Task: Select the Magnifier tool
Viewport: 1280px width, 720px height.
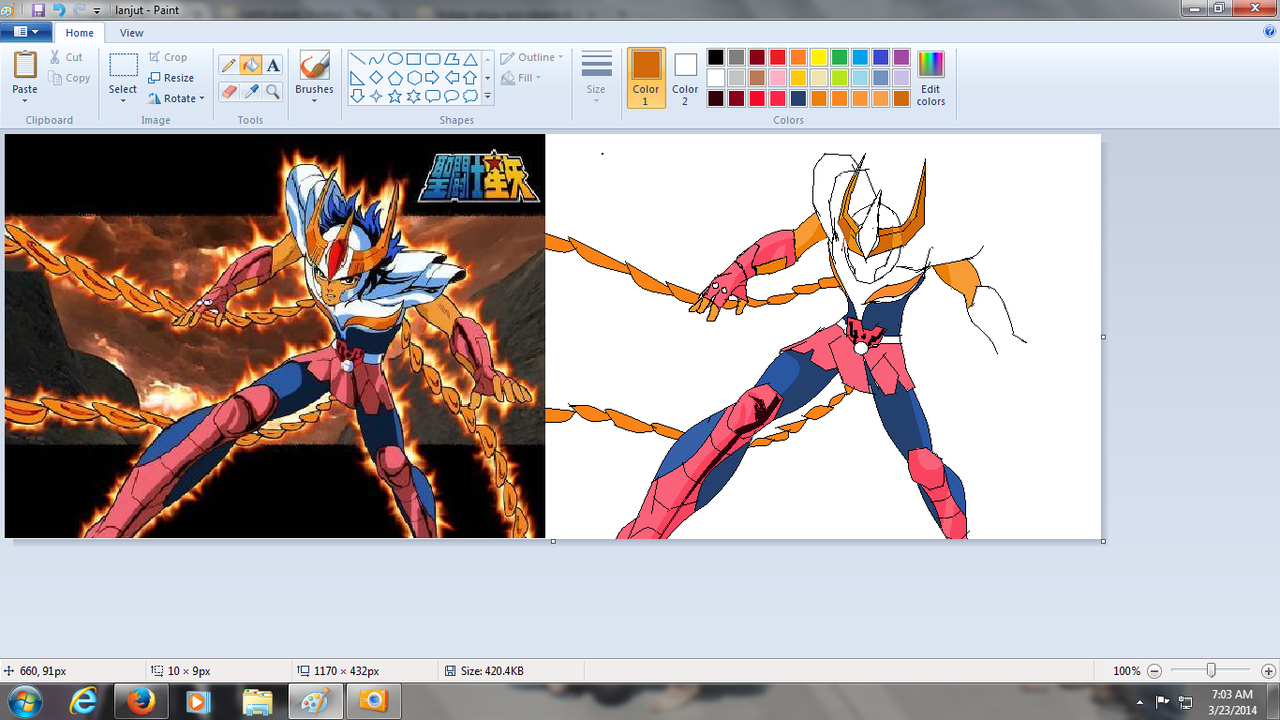Action: tap(273, 91)
